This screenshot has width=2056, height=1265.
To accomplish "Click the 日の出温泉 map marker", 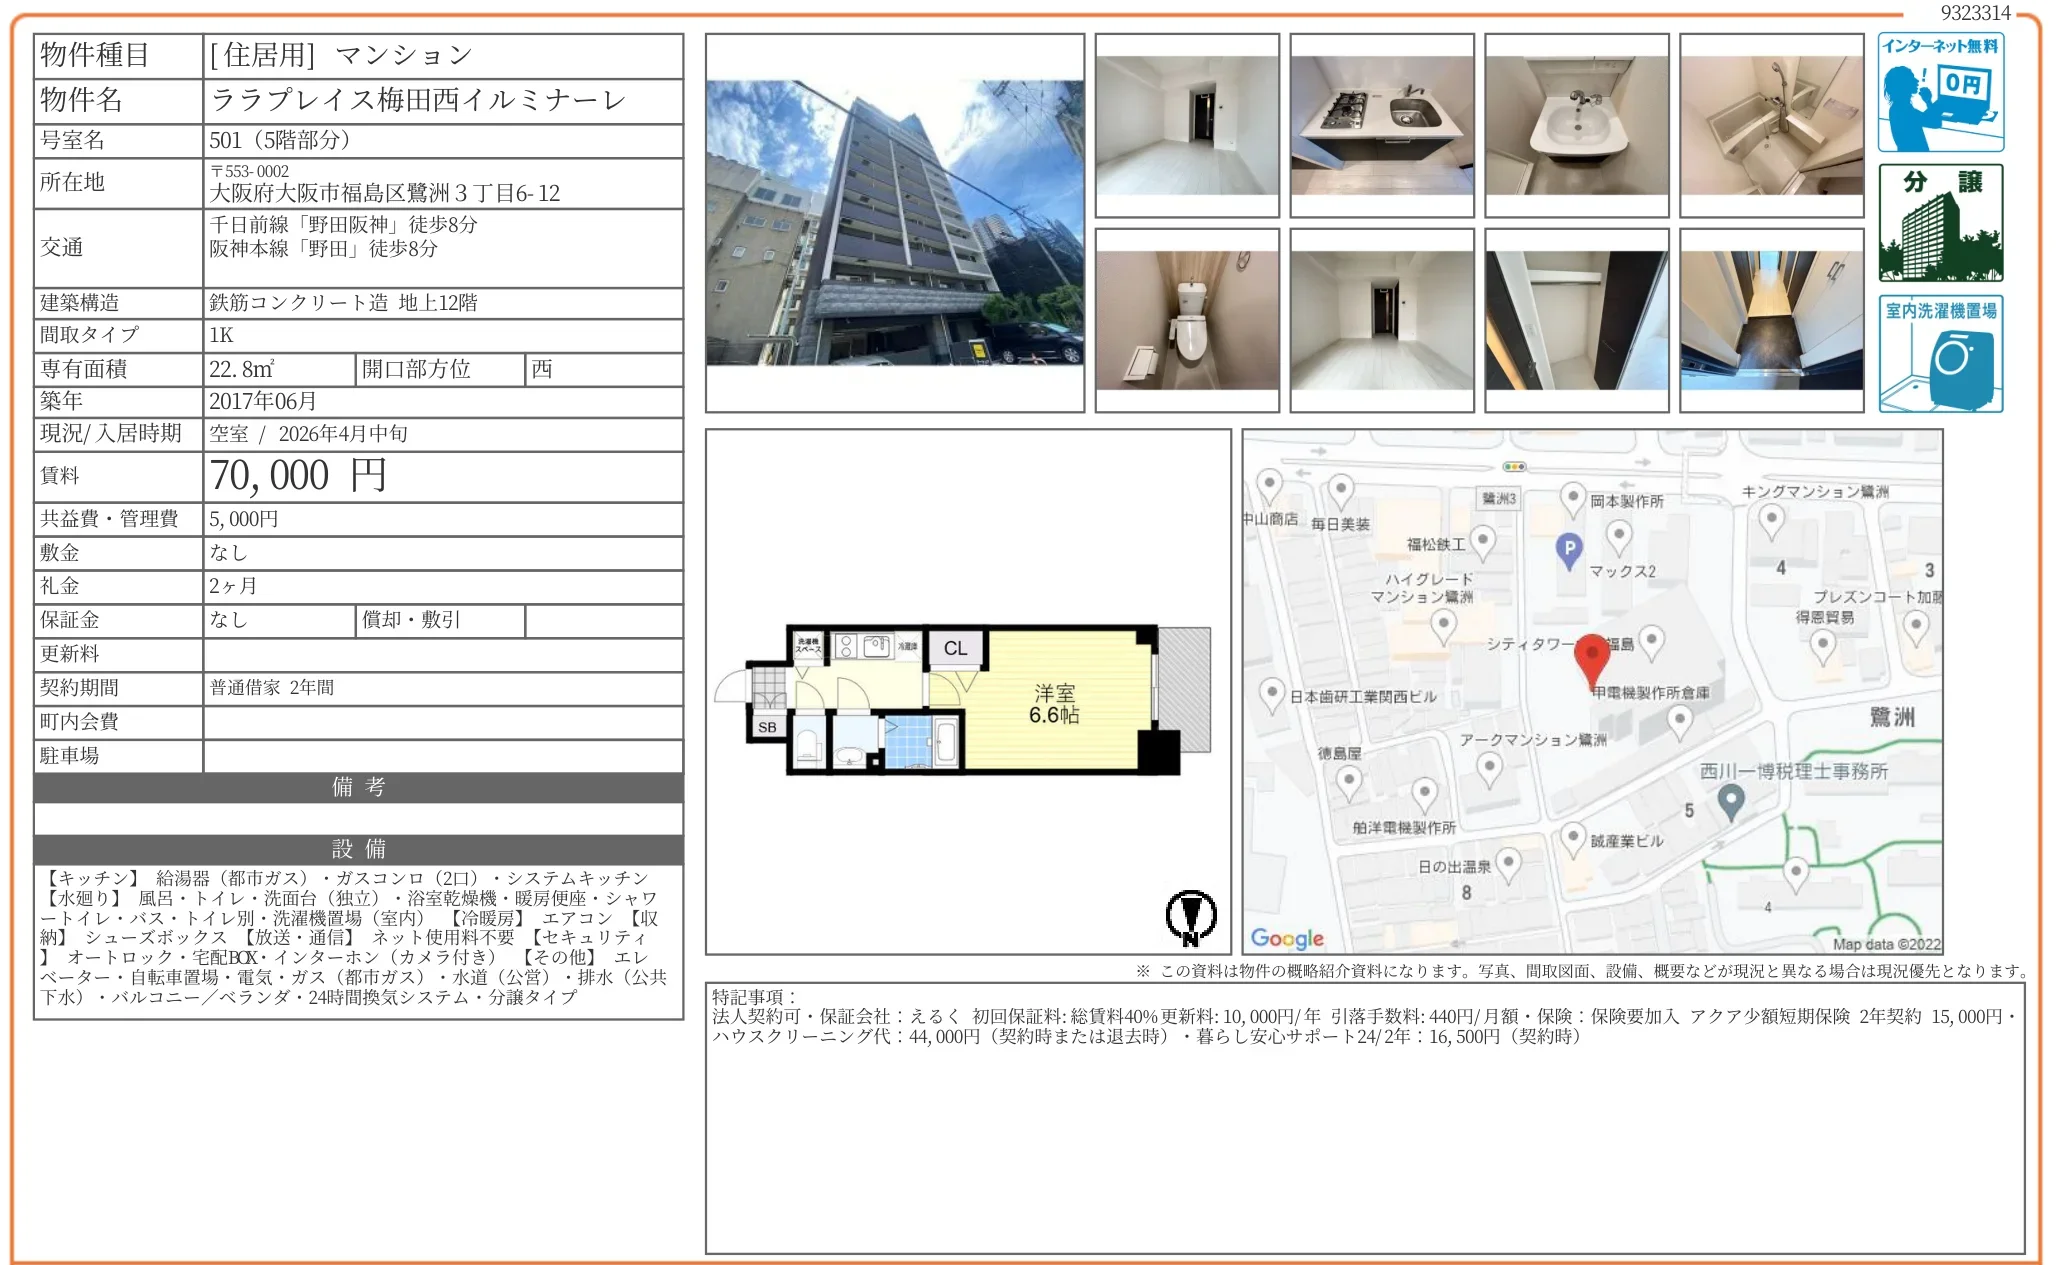I will point(1508,863).
